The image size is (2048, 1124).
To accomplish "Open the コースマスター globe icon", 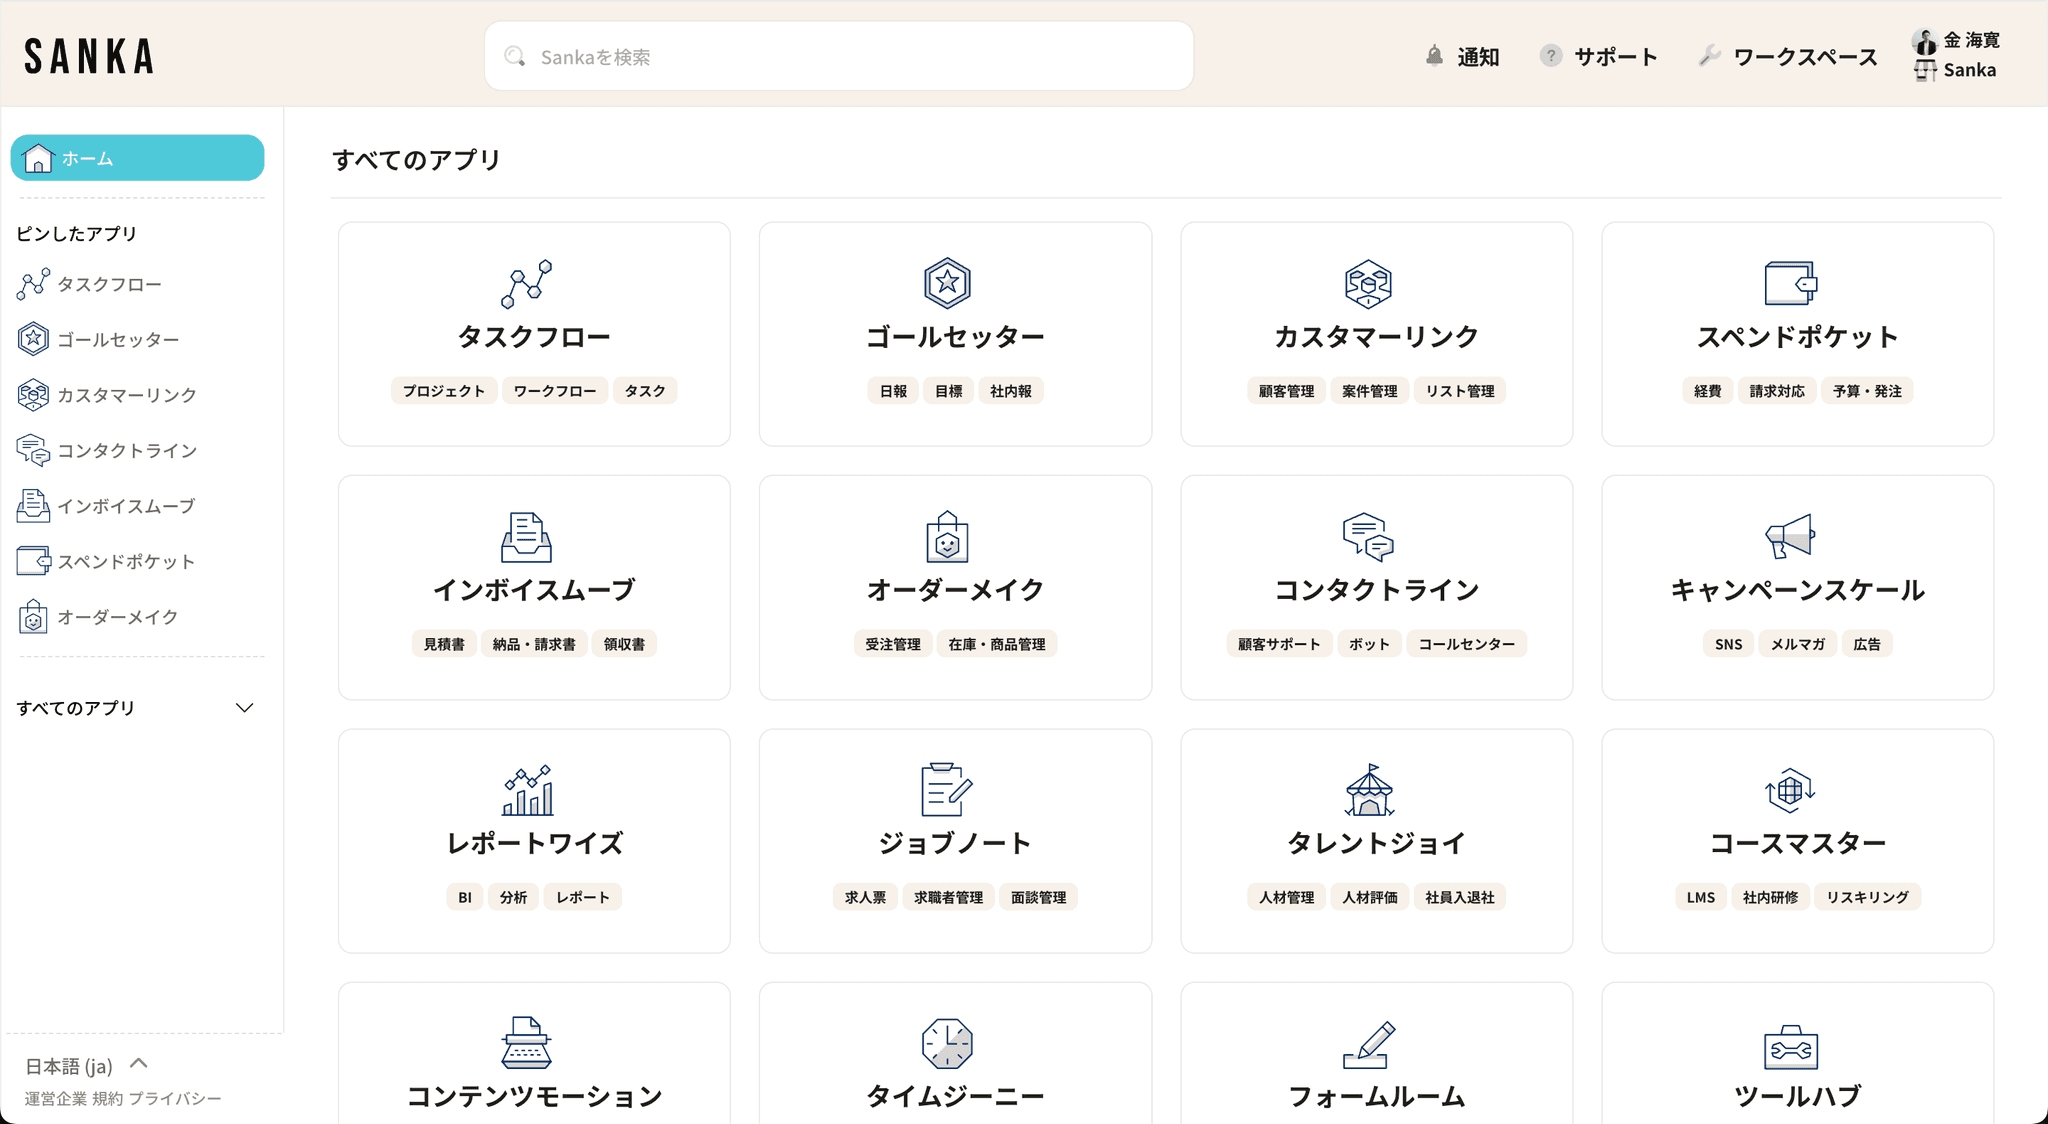I will (1790, 790).
